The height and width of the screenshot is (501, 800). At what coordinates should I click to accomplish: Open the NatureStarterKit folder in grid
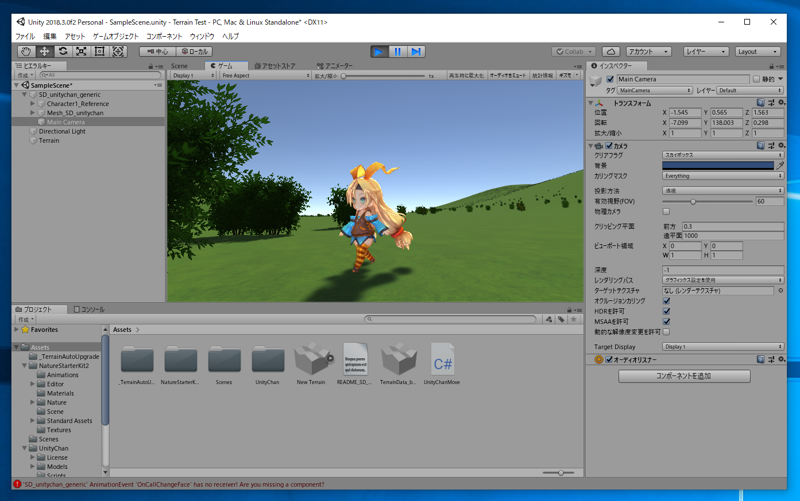point(180,364)
